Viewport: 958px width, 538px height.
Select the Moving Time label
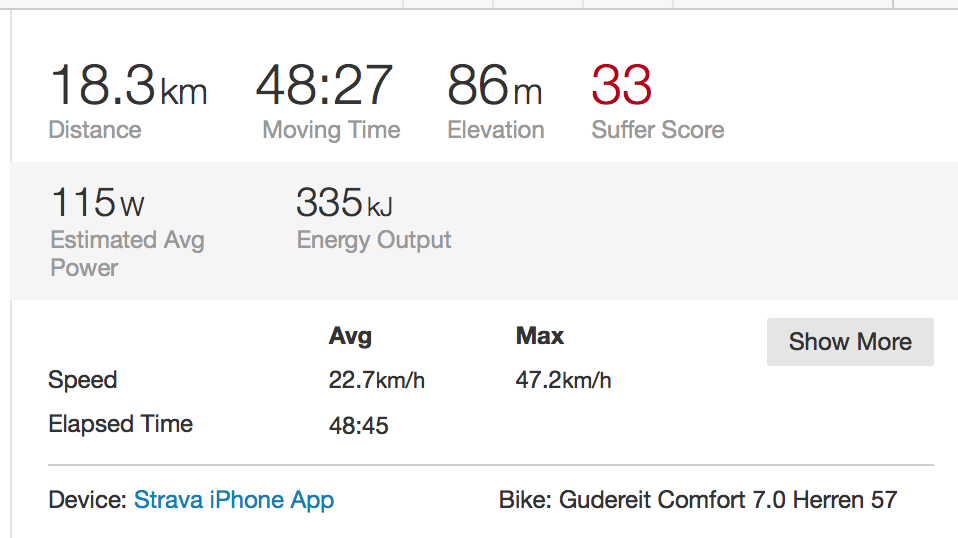331,130
